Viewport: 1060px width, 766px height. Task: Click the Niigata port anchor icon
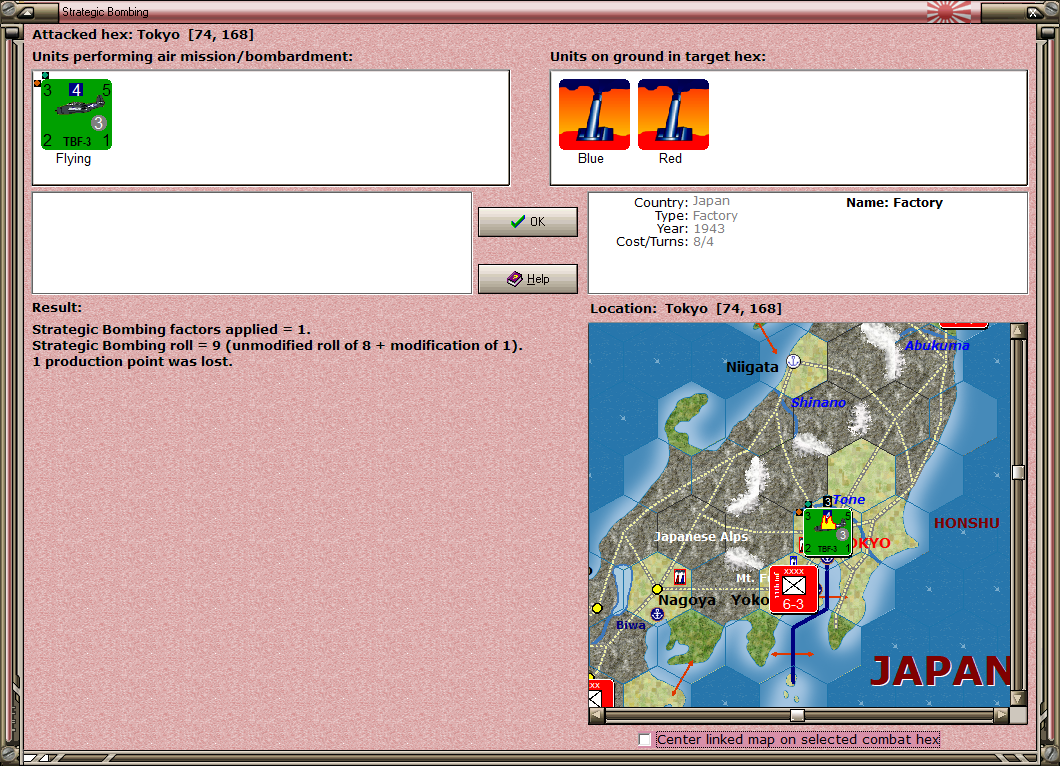coord(794,361)
